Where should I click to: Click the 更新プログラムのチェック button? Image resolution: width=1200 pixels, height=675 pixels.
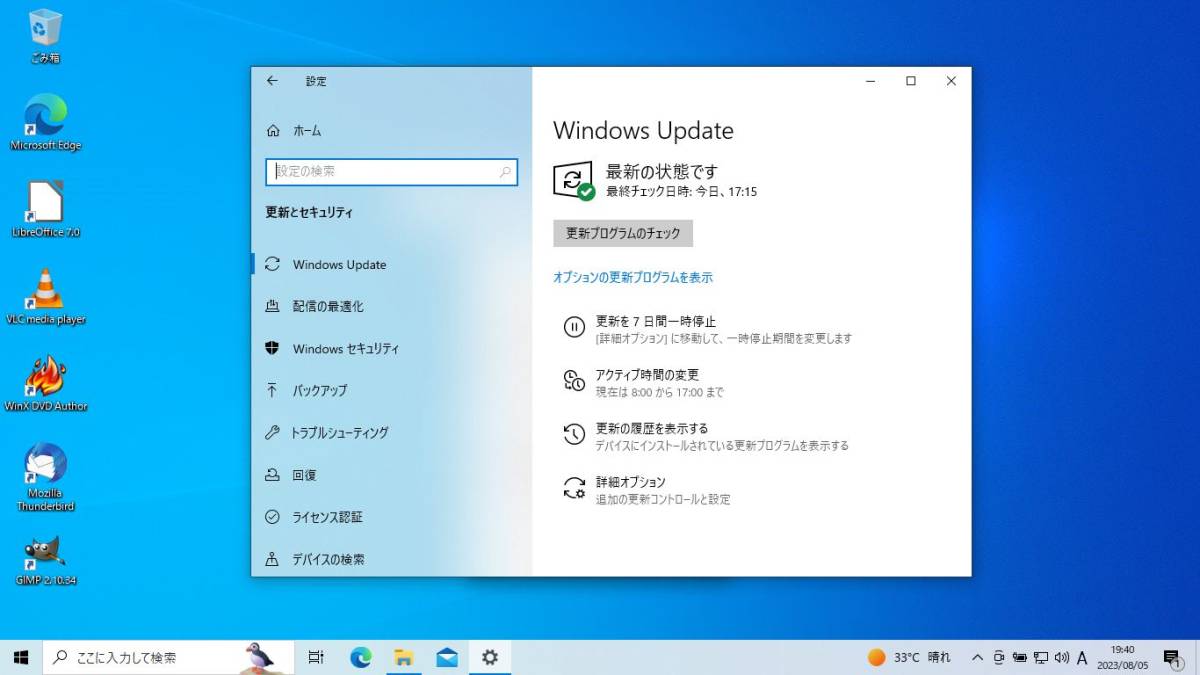(x=623, y=233)
